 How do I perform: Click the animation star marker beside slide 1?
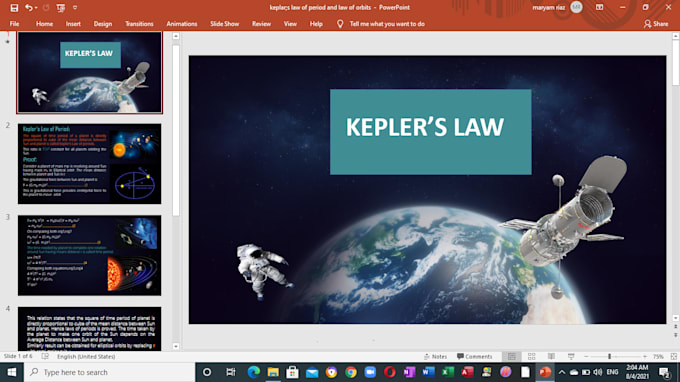pos(7,42)
